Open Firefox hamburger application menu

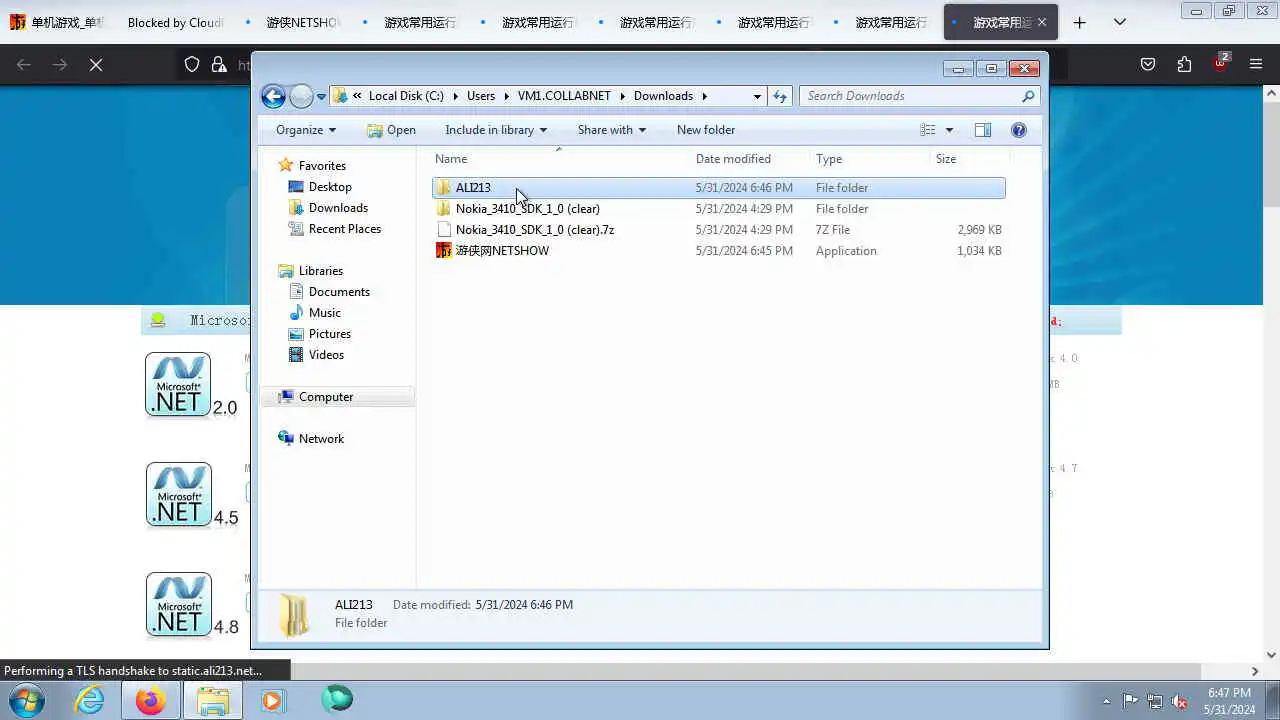[x=1257, y=64]
